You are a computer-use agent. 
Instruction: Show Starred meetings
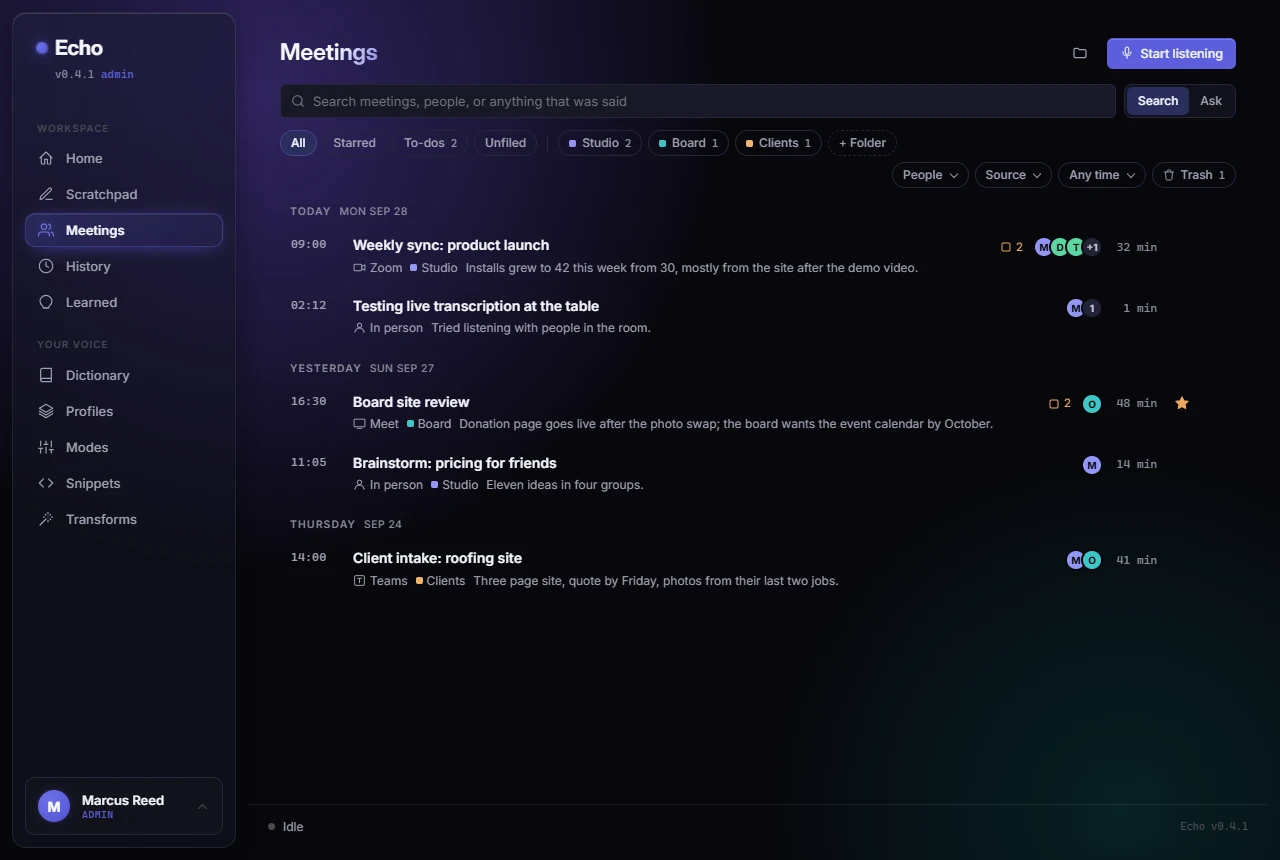354,143
